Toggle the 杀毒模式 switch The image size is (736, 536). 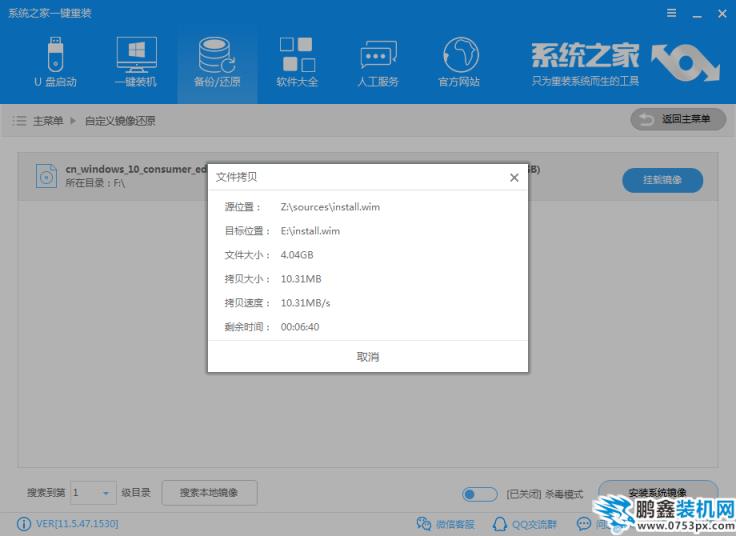point(479,494)
